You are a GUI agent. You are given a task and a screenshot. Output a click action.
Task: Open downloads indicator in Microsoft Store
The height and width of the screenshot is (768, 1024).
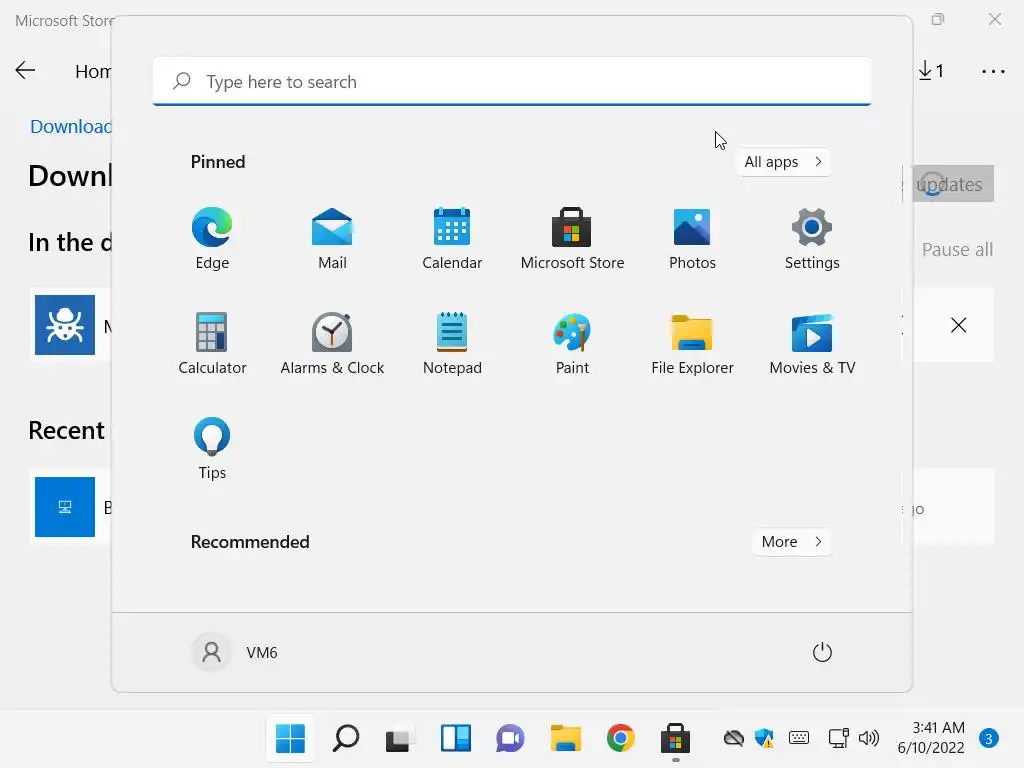pyautogui.click(x=931, y=71)
